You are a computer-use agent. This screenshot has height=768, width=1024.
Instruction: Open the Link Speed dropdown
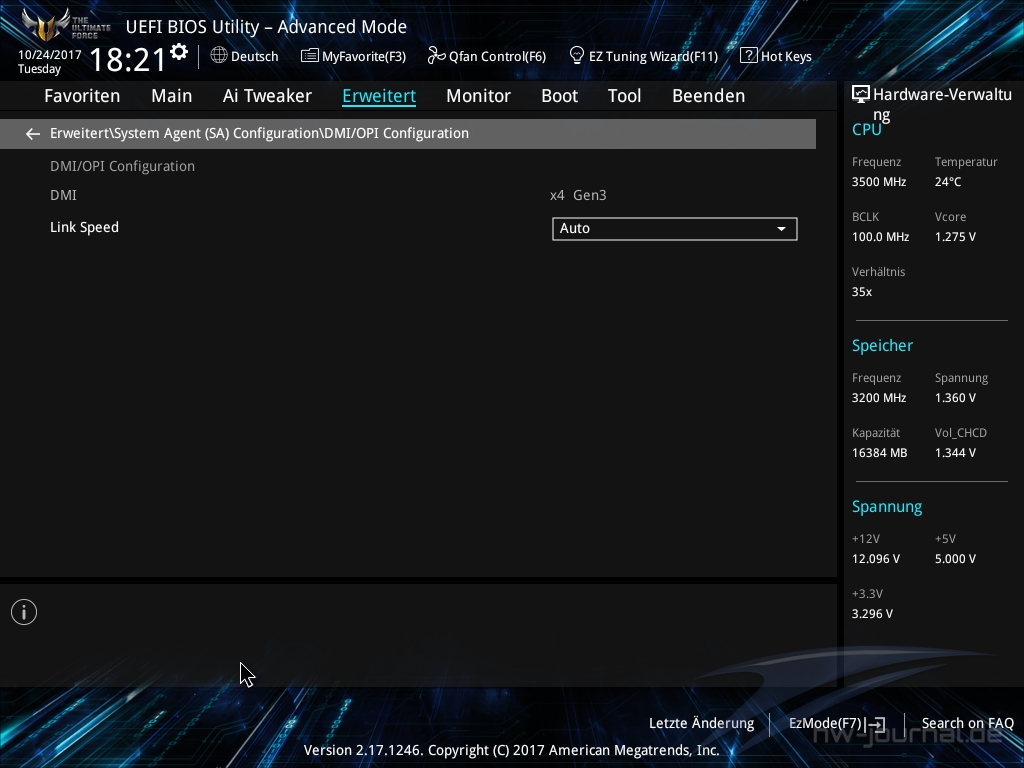pos(675,229)
